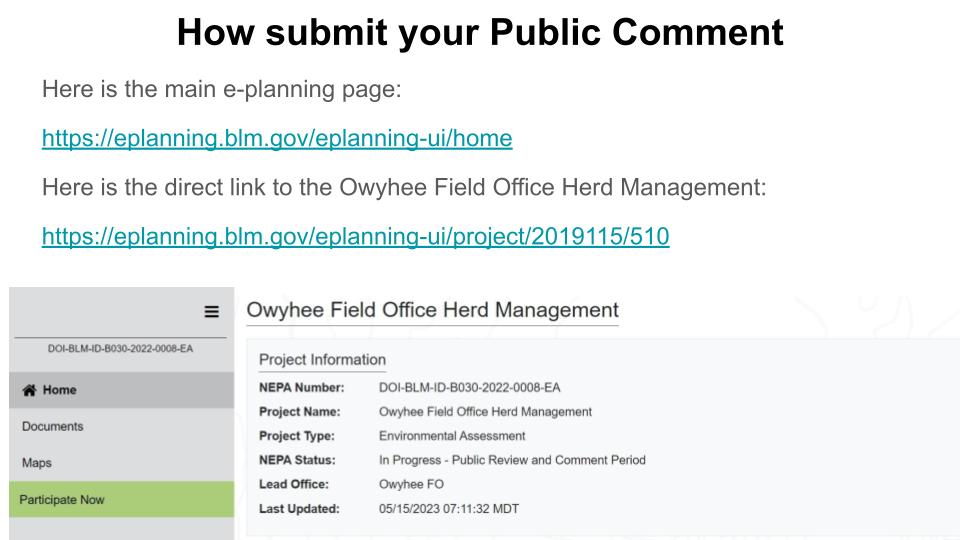Click the house icon beside Home
Screen dimensions: 960x540
pyautogui.click(x=29, y=390)
